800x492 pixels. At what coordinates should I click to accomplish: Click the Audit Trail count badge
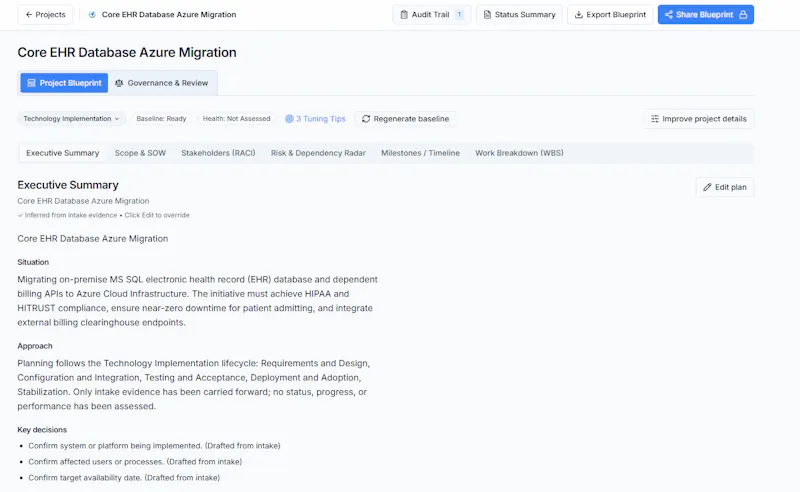tap(459, 15)
